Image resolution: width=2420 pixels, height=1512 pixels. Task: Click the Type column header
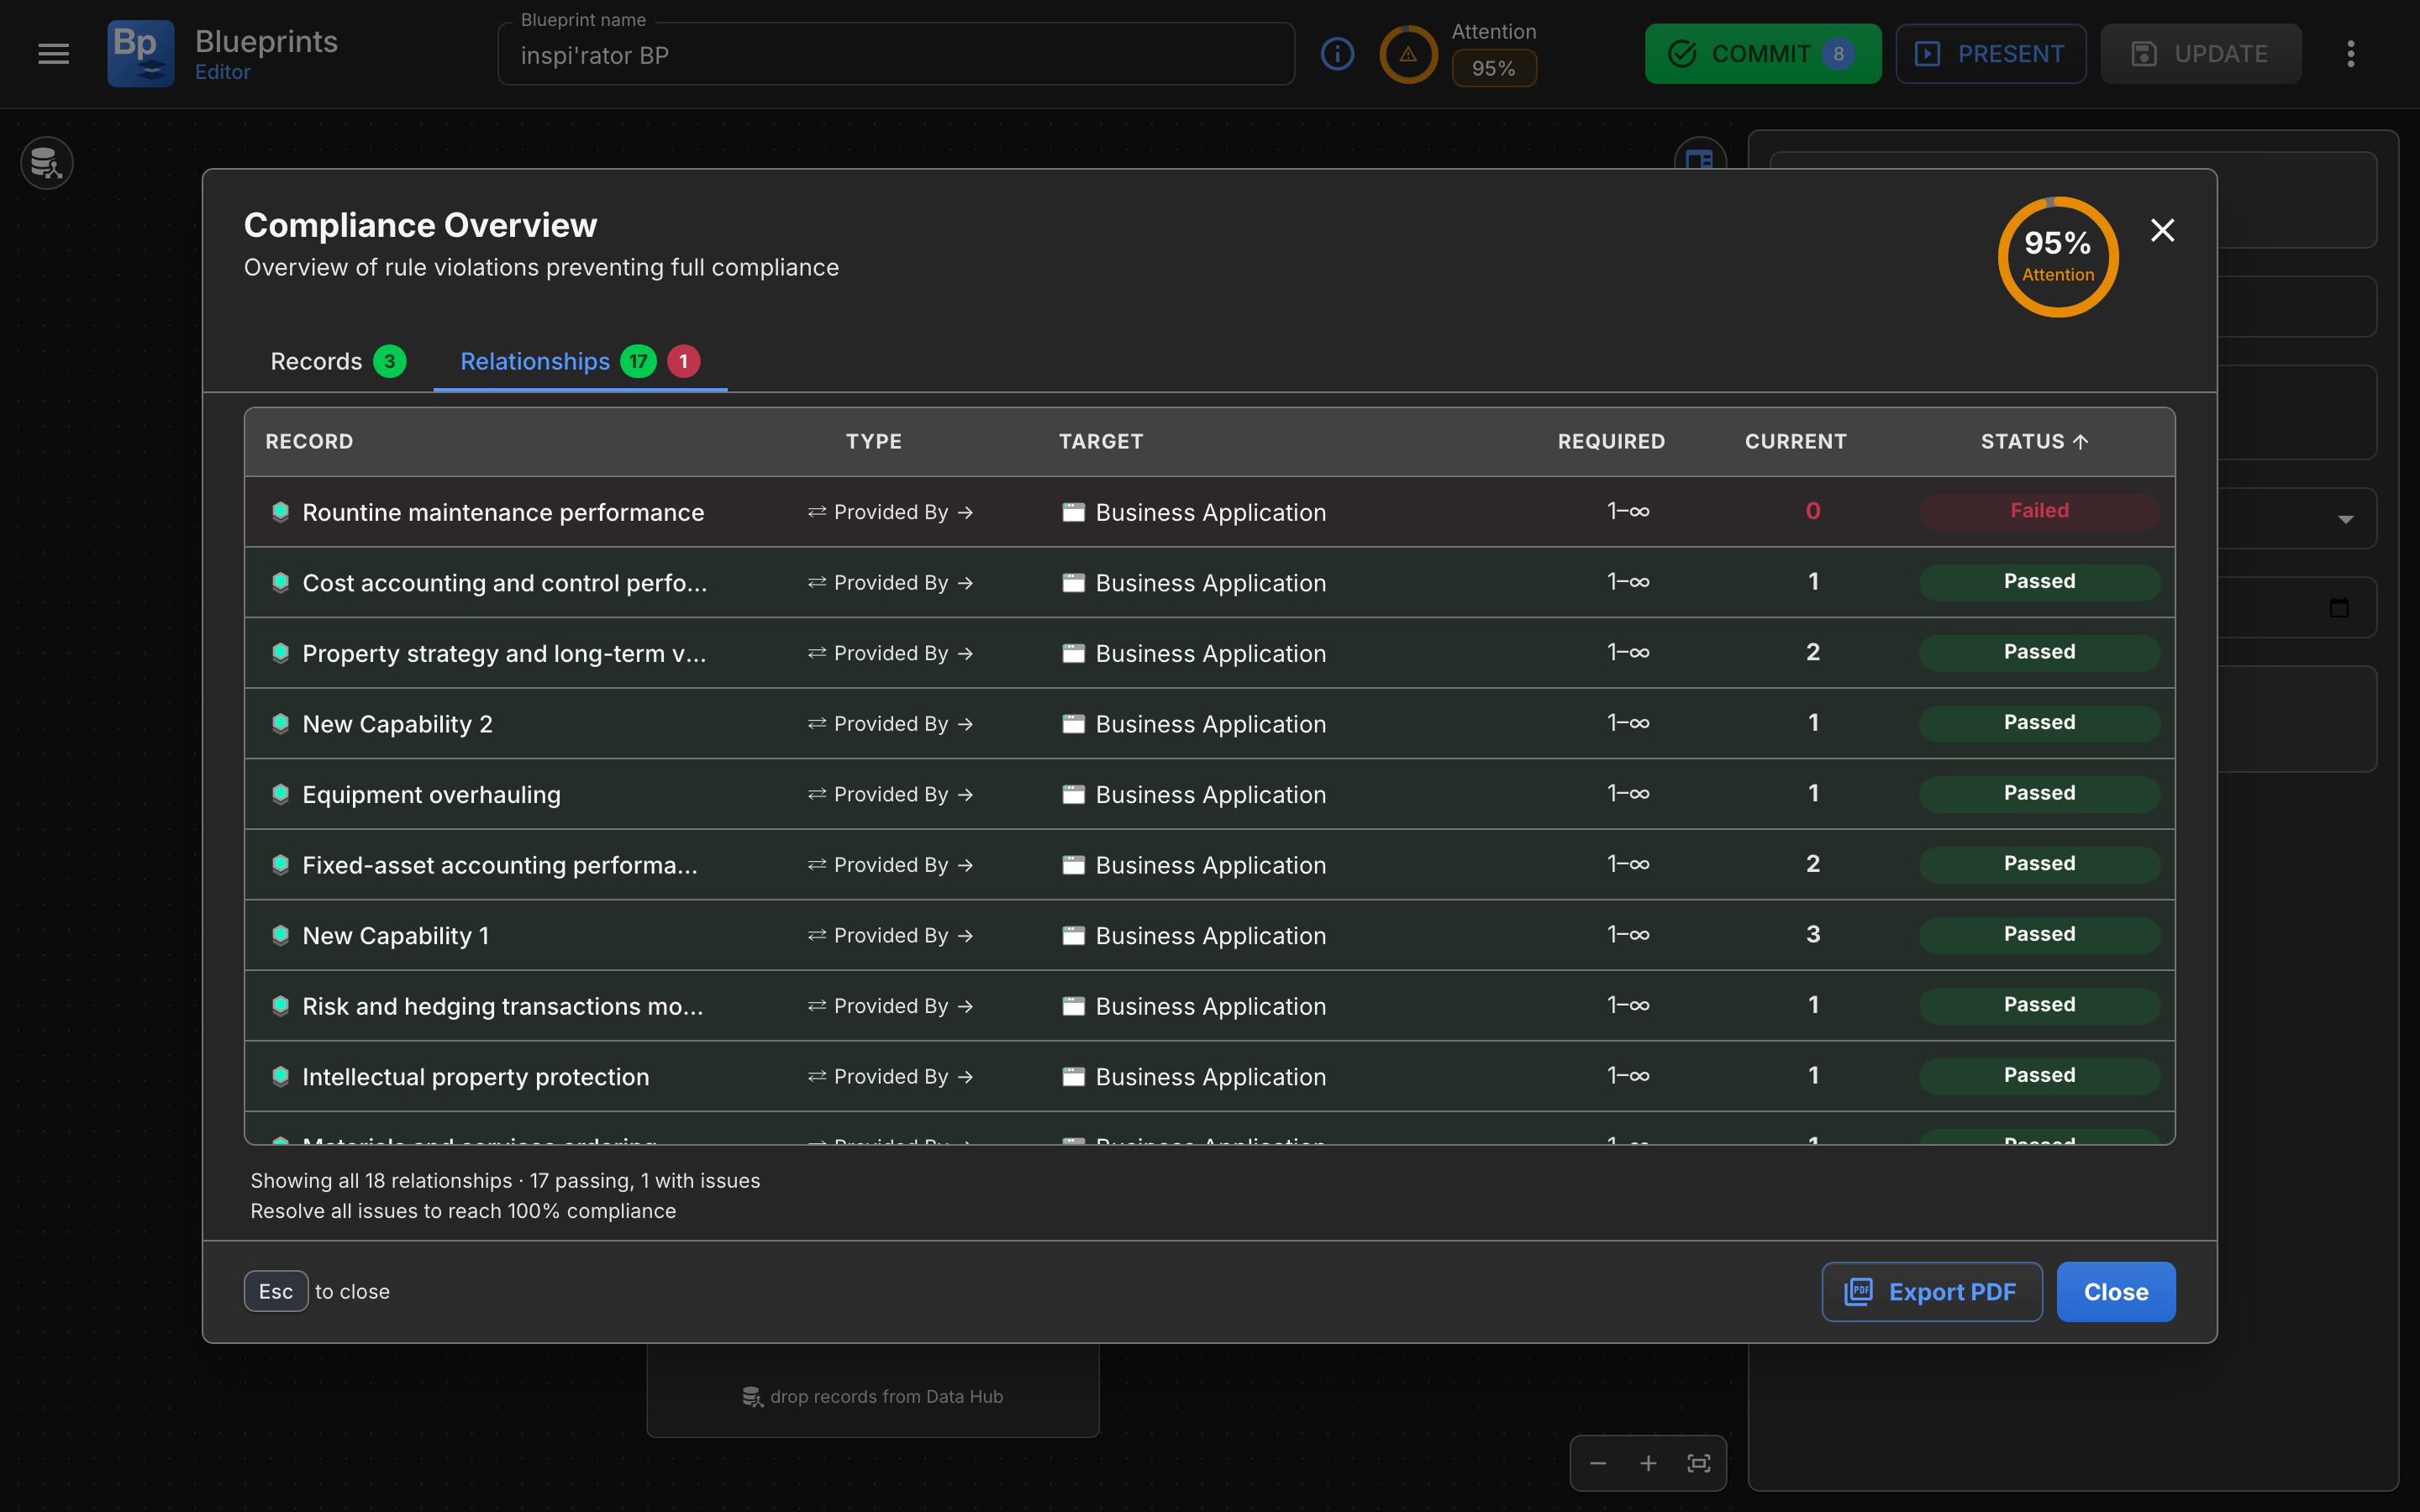(874, 441)
